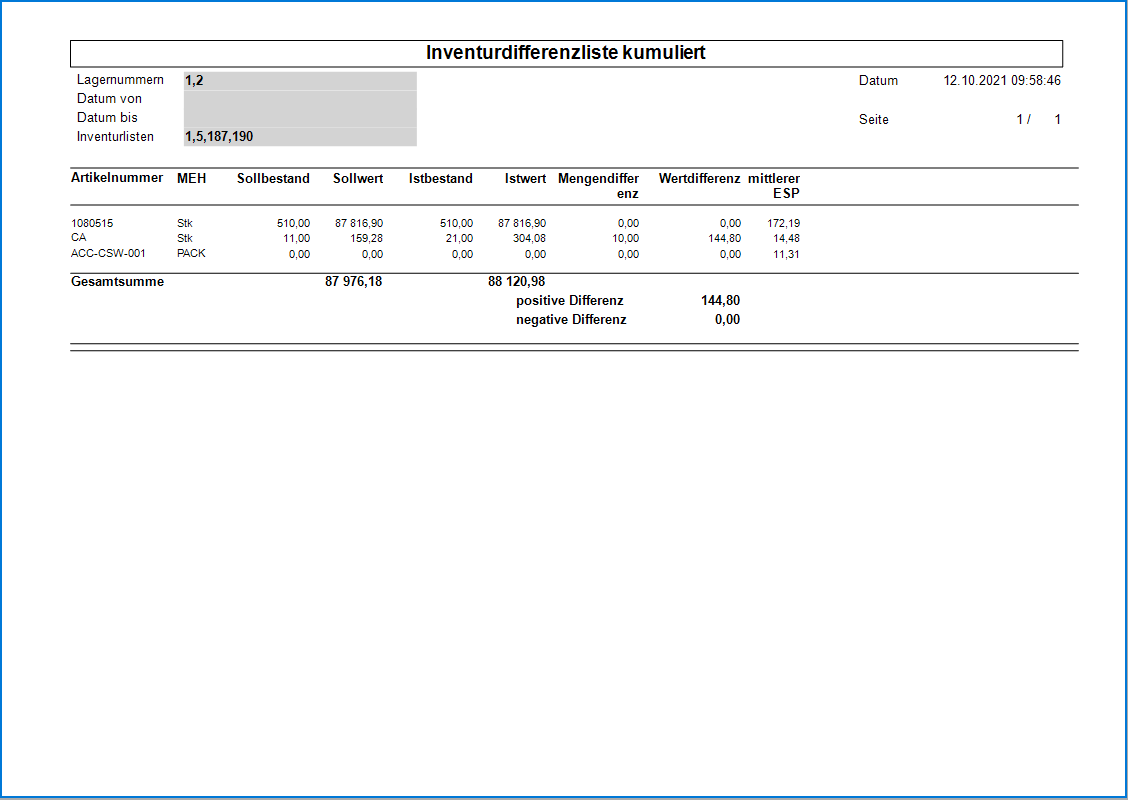This screenshot has height=800, width=1128.
Task: Click the empty Datum bis field
Action: click(x=300, y=118)
